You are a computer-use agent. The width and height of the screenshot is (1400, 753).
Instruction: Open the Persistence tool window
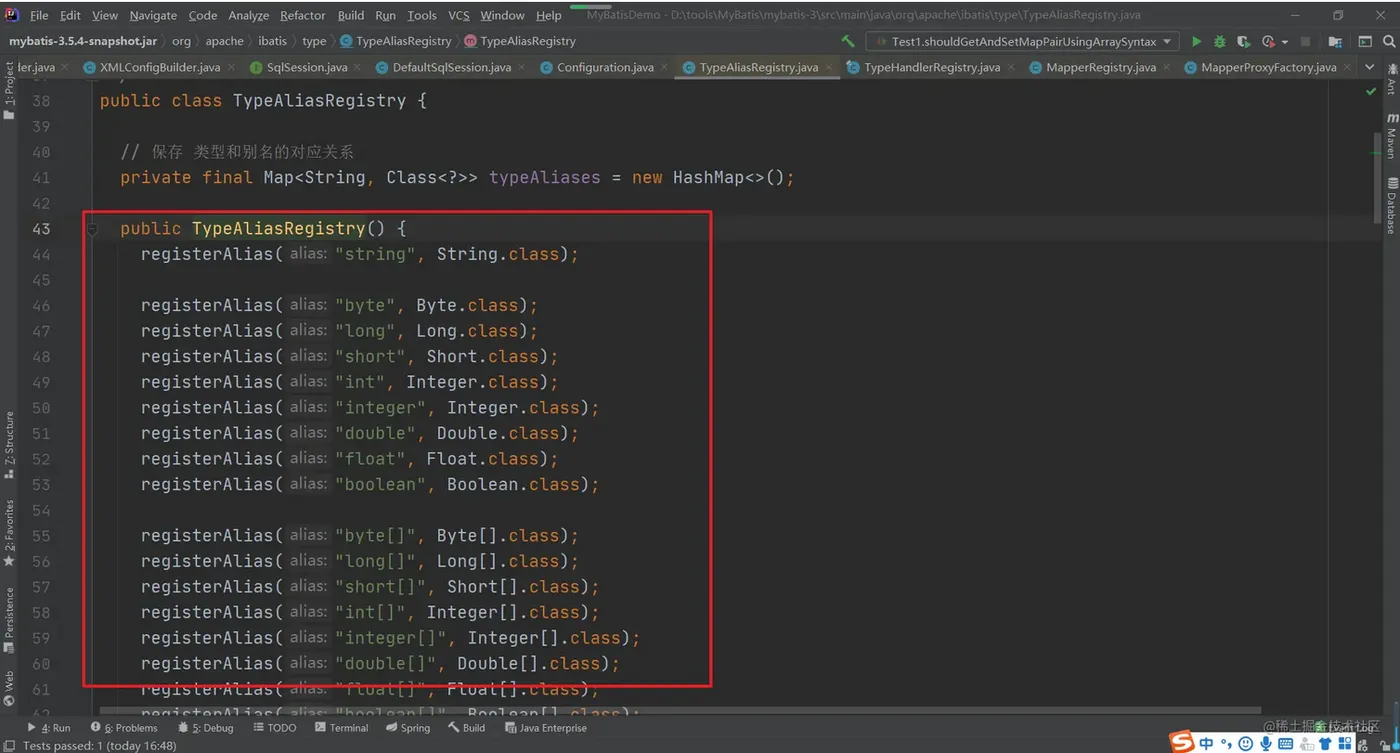(x=9, y=619)
